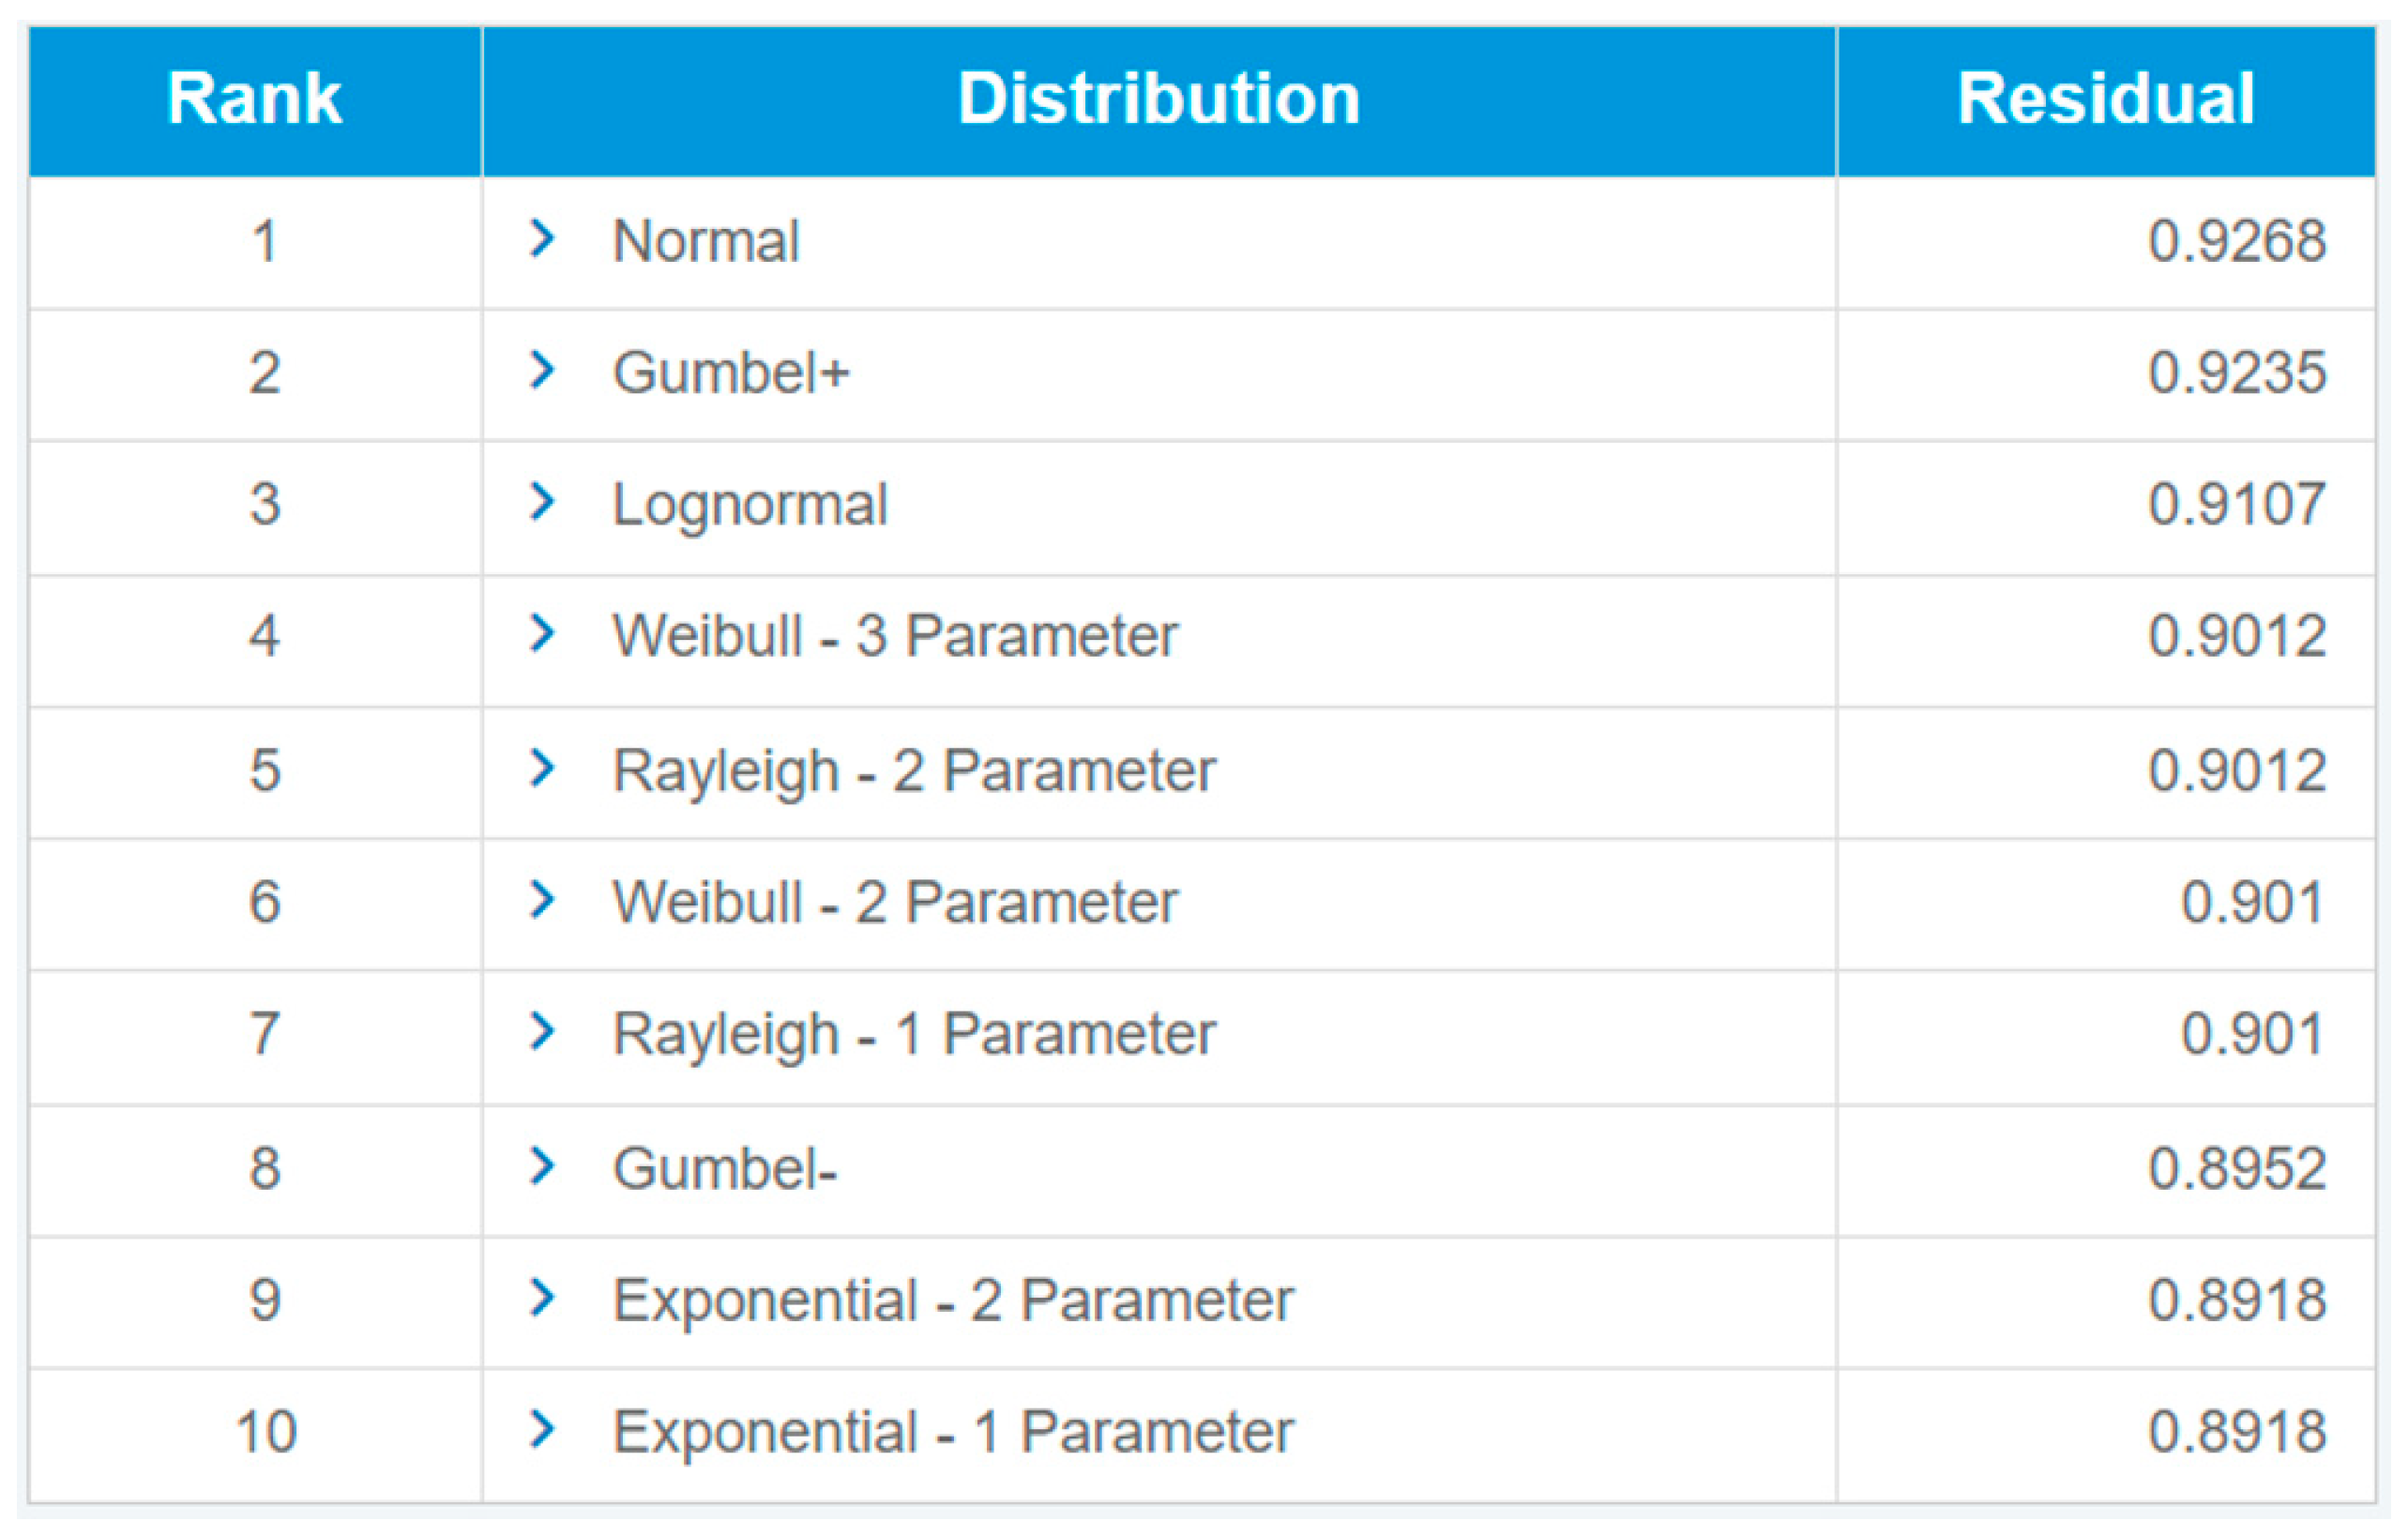Expand the Lognormal distribution details
Viewport: 2408px width, 1536px height.
(542, 502)
